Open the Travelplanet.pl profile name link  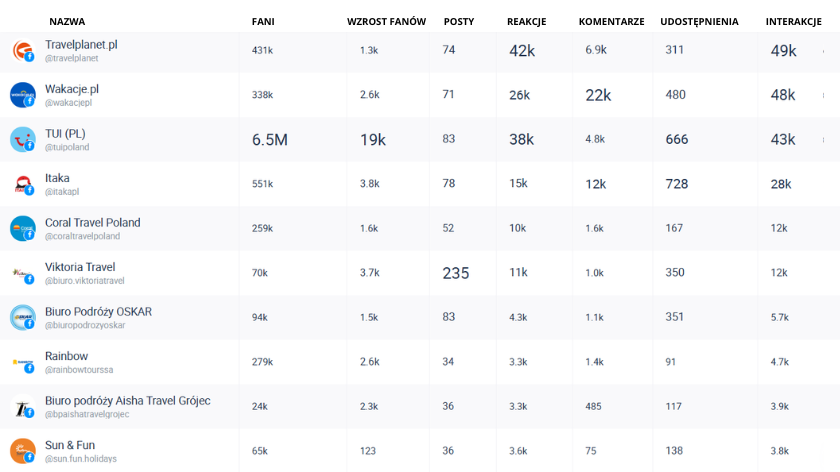point(81,45)
